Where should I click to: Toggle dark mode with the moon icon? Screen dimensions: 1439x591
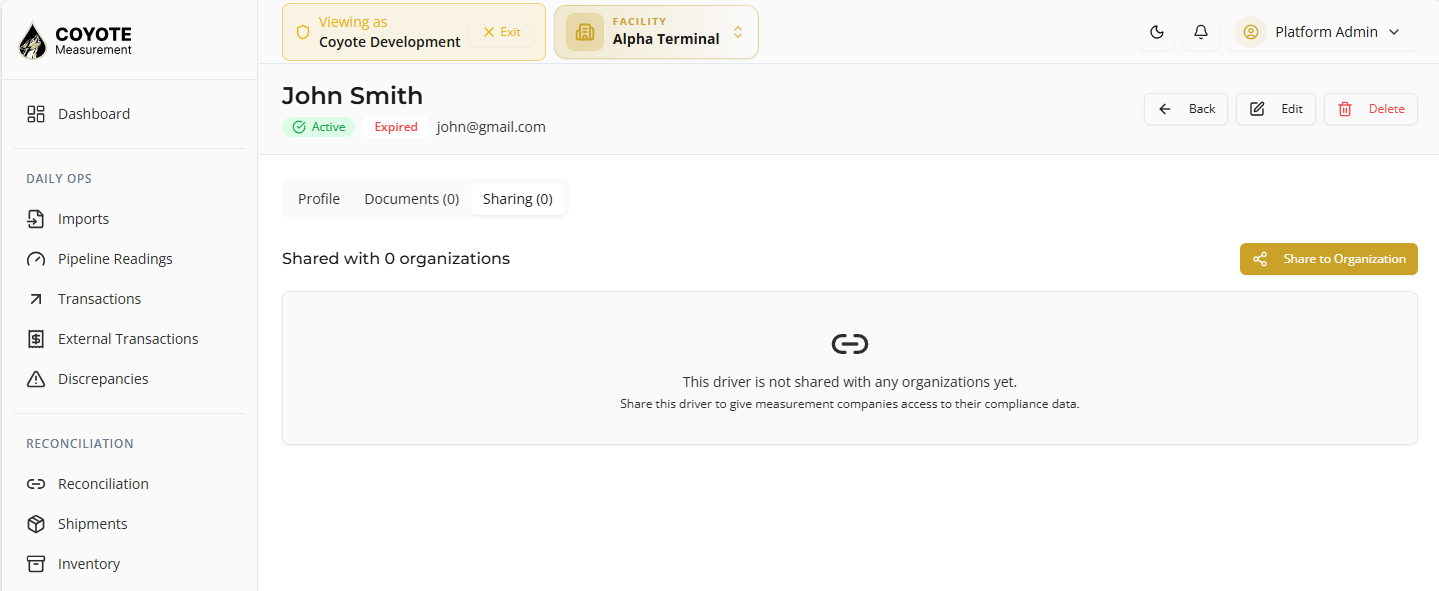pyautogui.click(x=1157, y=32)
